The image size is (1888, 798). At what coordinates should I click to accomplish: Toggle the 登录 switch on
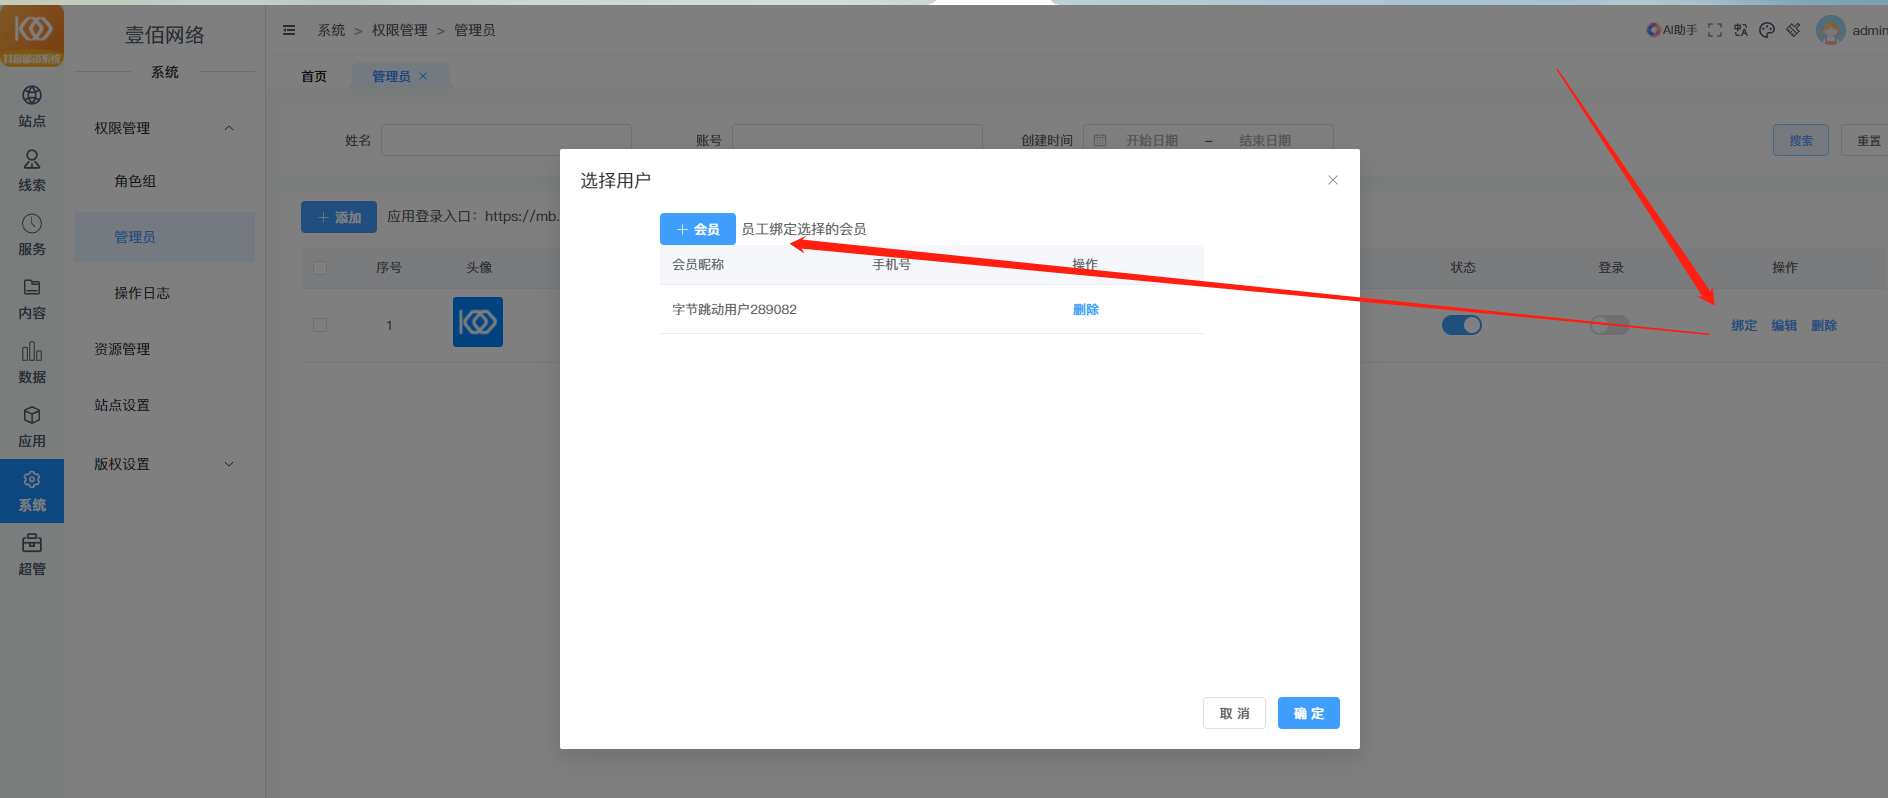click(1610, 325)
